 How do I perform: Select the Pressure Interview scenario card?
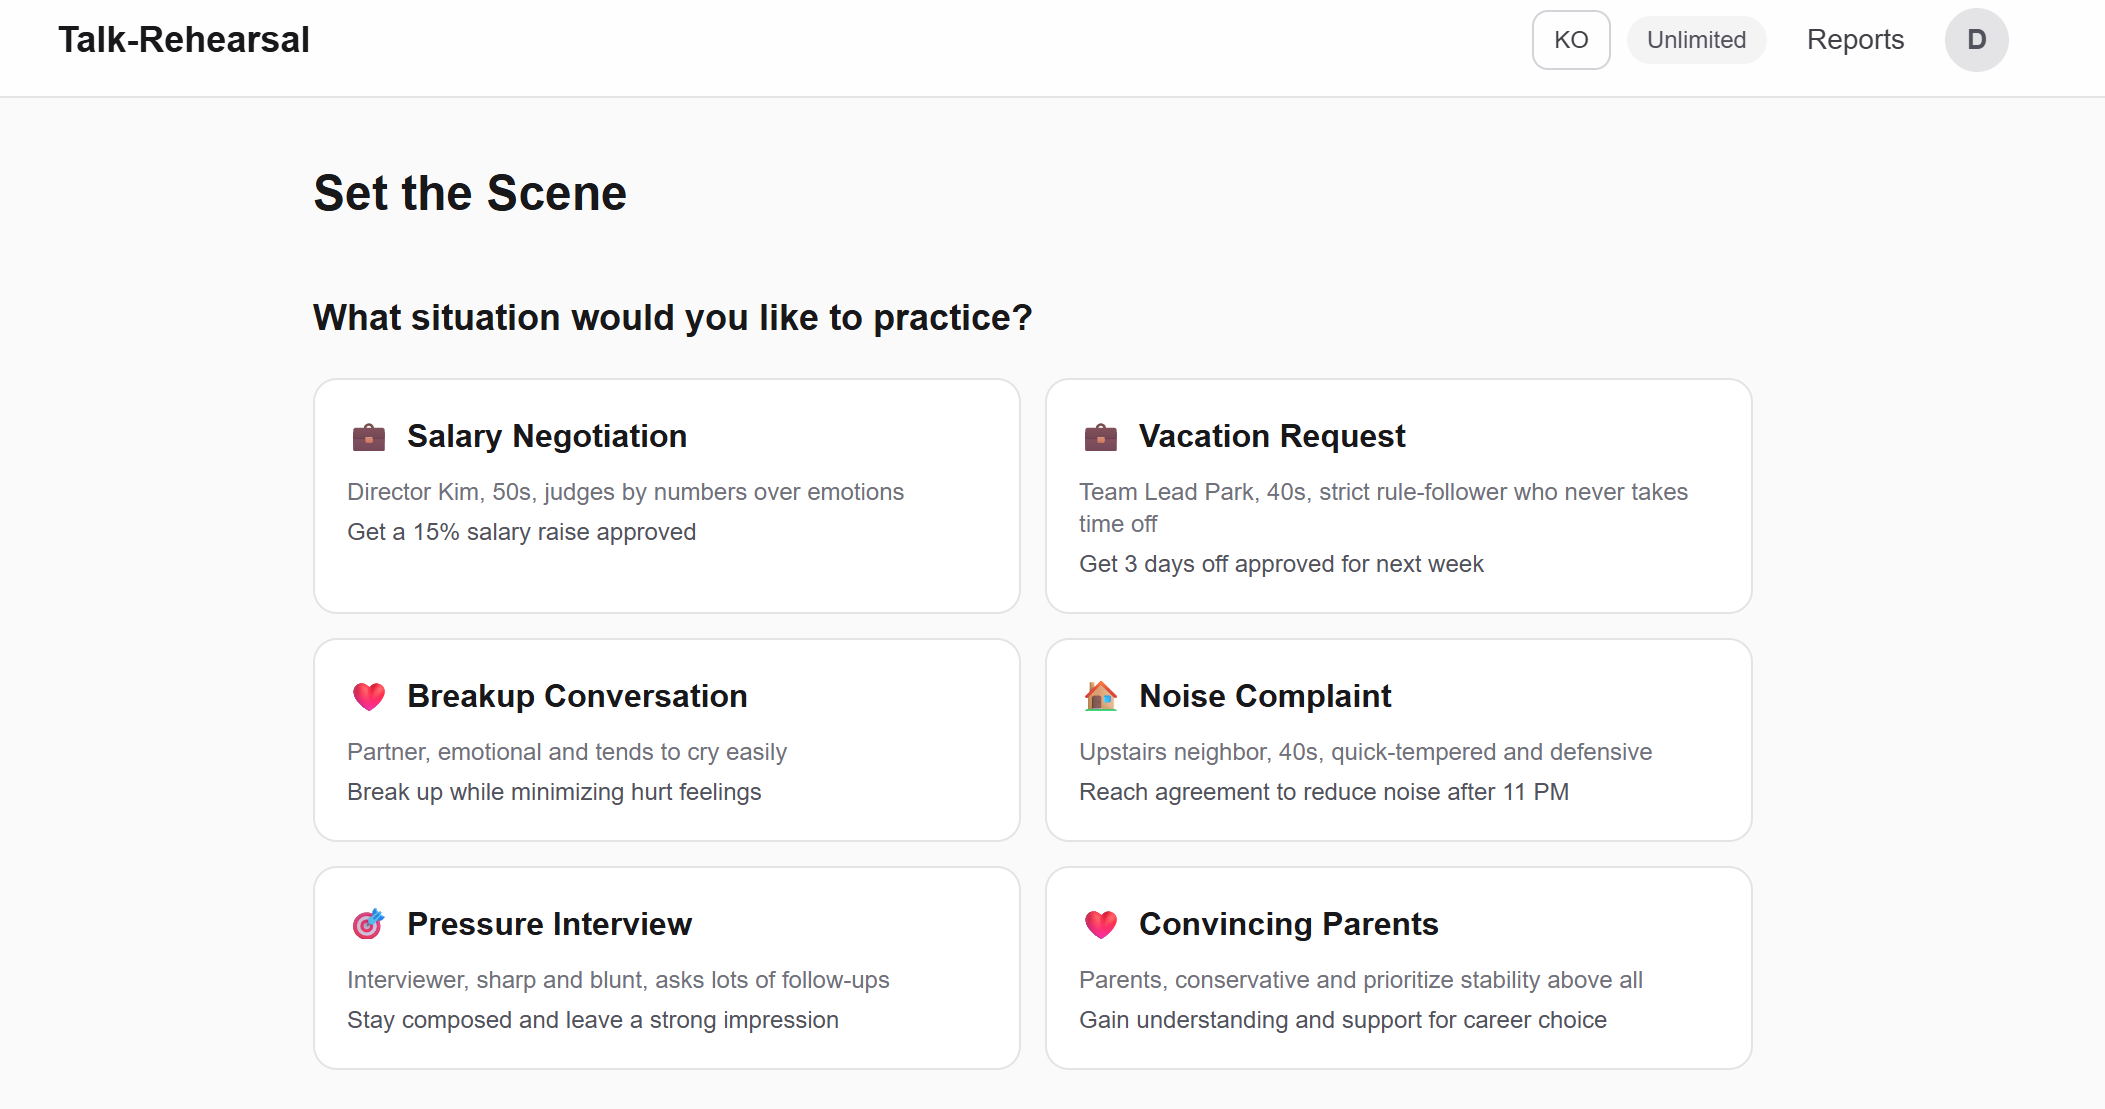666,966
